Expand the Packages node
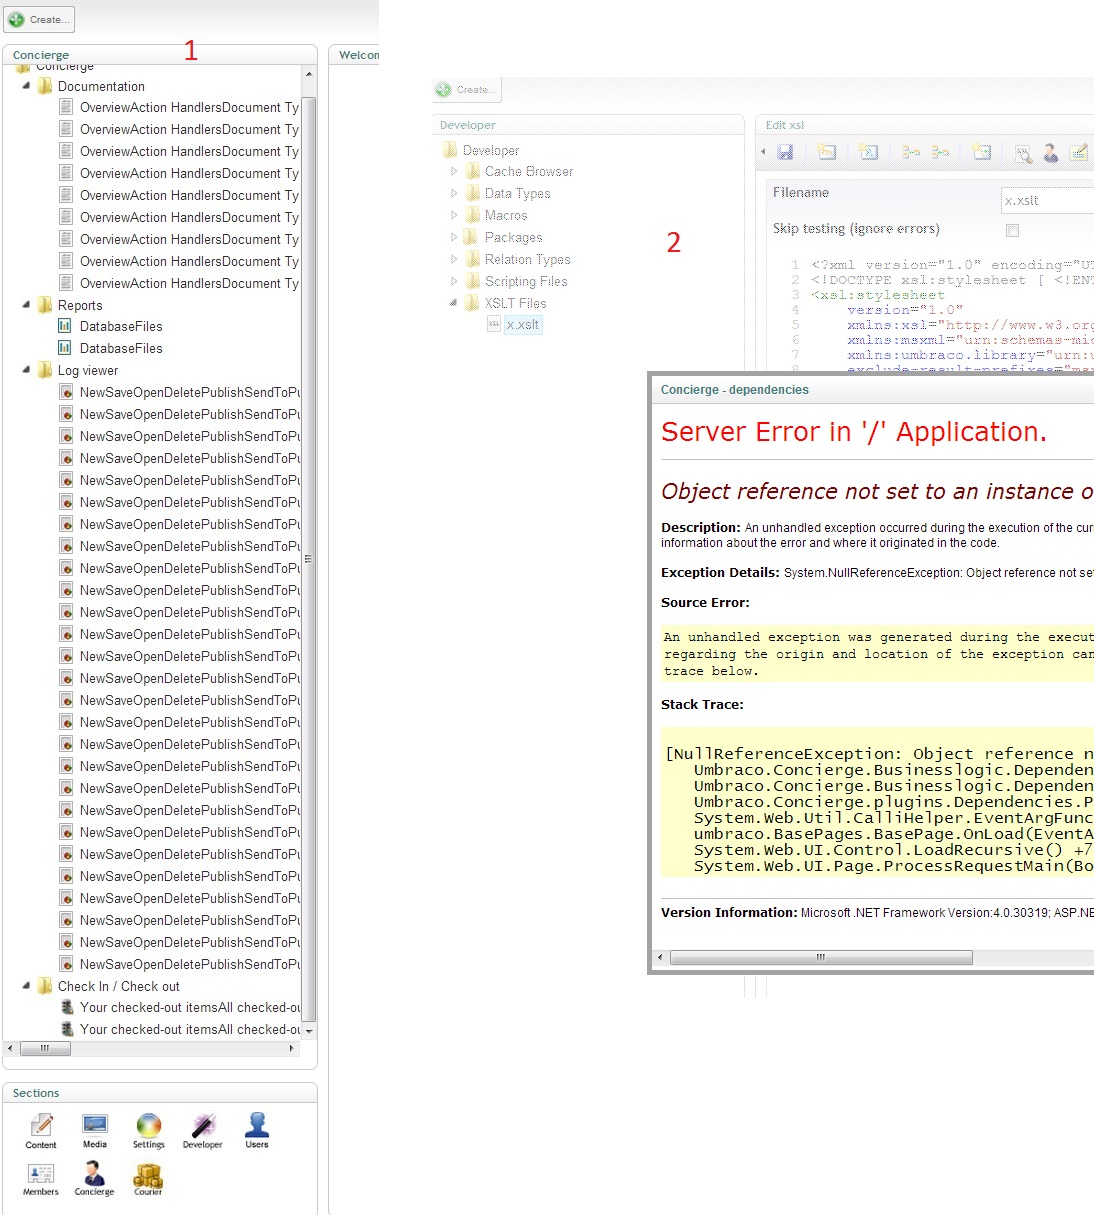 tap(454, 237)
